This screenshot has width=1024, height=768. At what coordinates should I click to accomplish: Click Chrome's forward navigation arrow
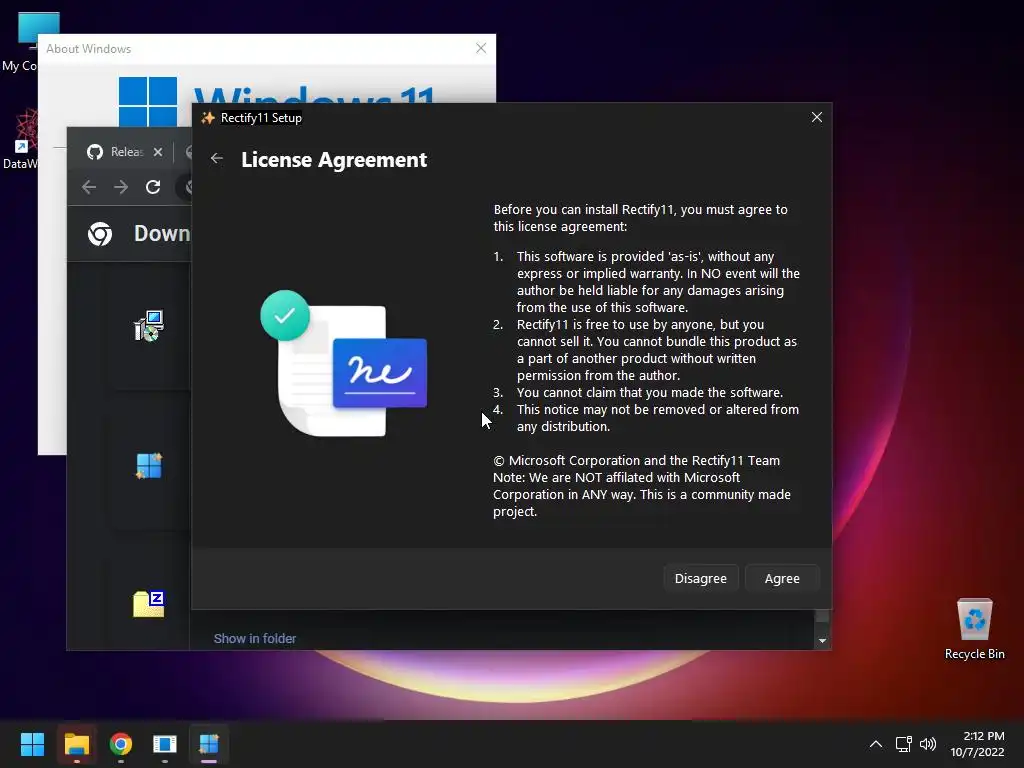click(x=121, y=187)
